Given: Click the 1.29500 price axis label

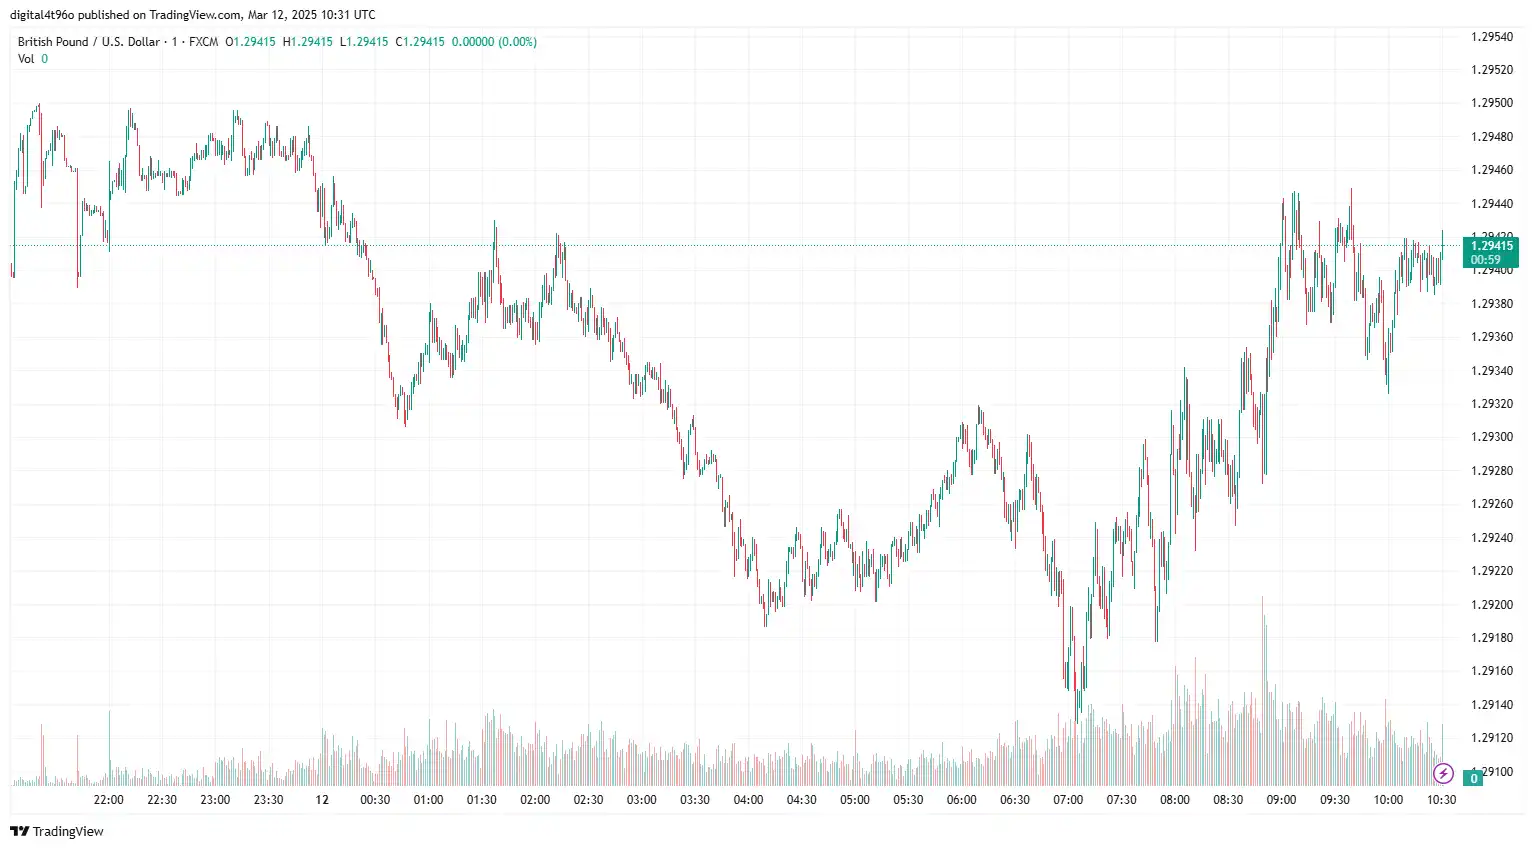Looking at the screenshot, I should (x=1492, y=103).
